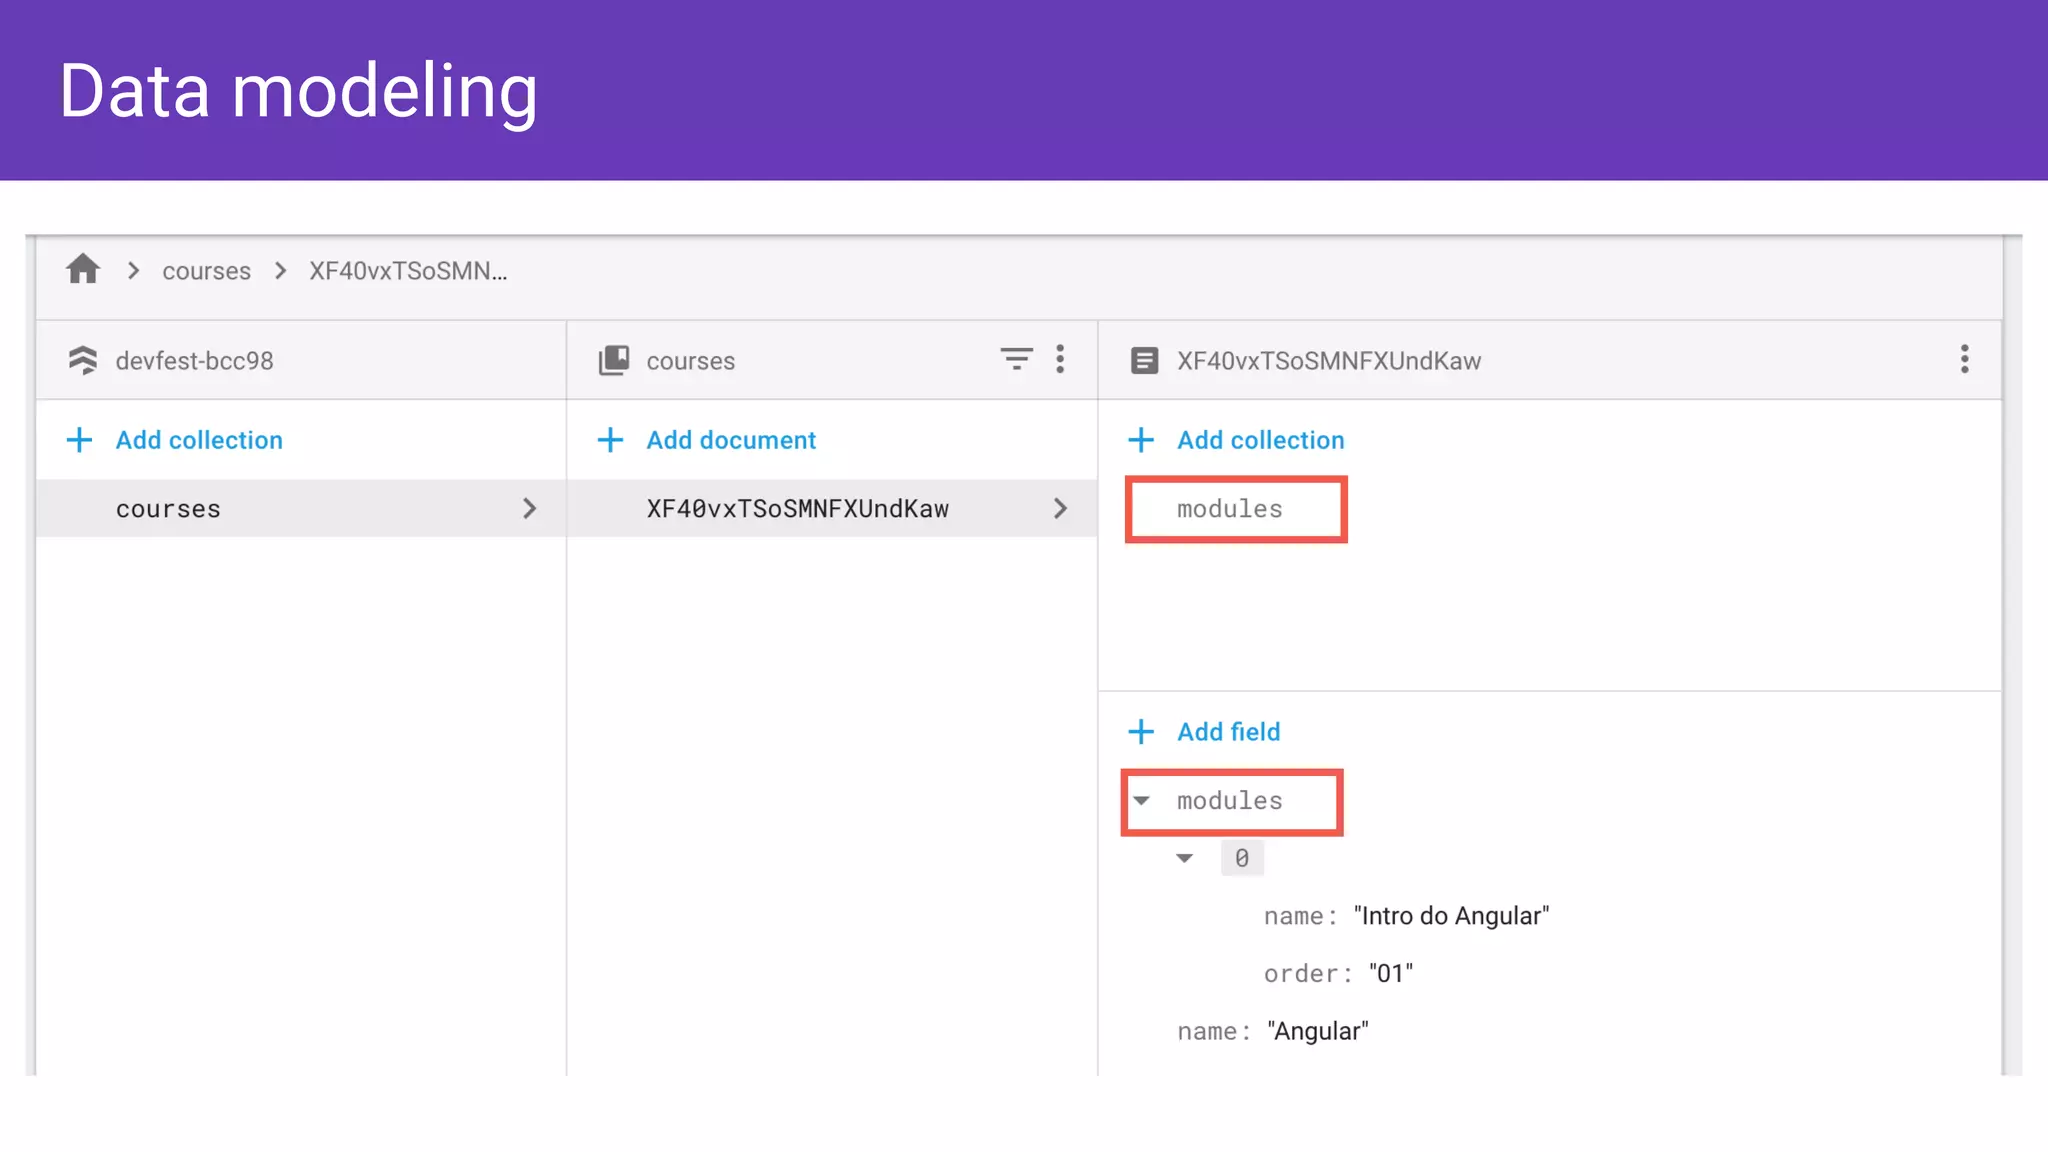Image resolution: width=2048 pixels, height=1152 pixels.
Task: Open the modules subcollection
Action: tap(1229, 509)
